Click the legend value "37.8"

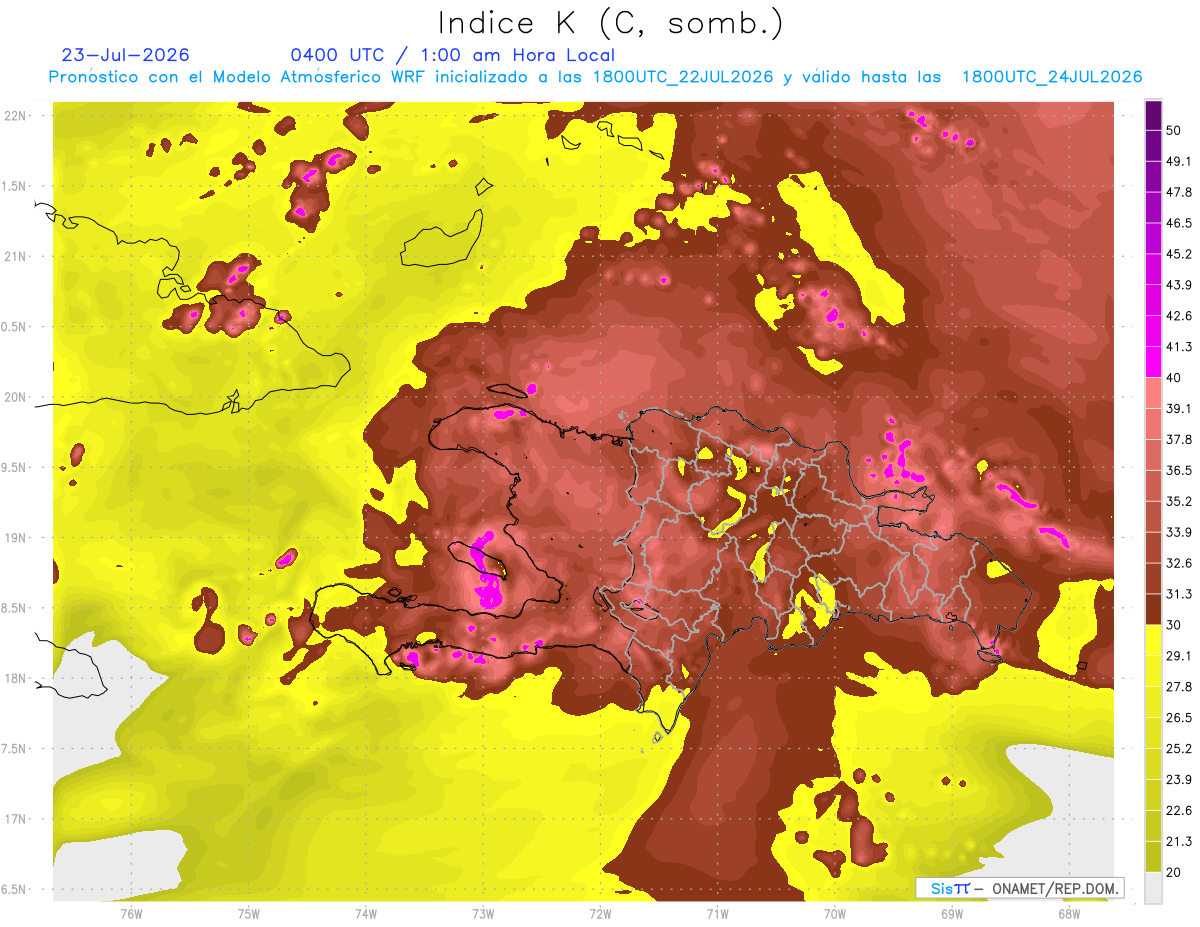point(1178,439)
